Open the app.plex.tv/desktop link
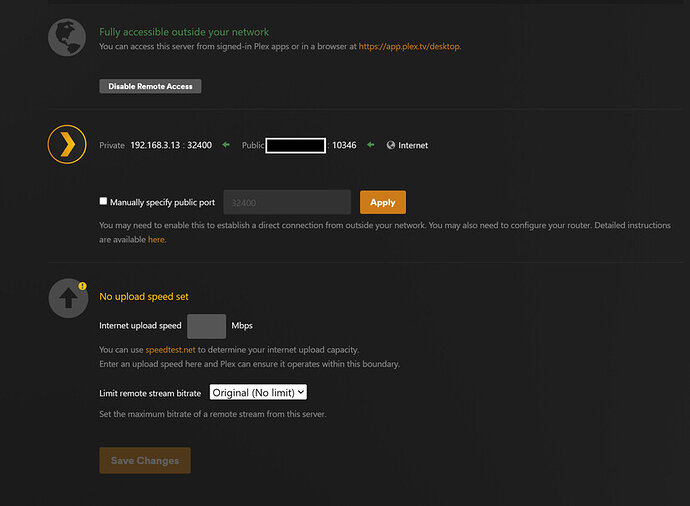 click(x=409, y=46)
